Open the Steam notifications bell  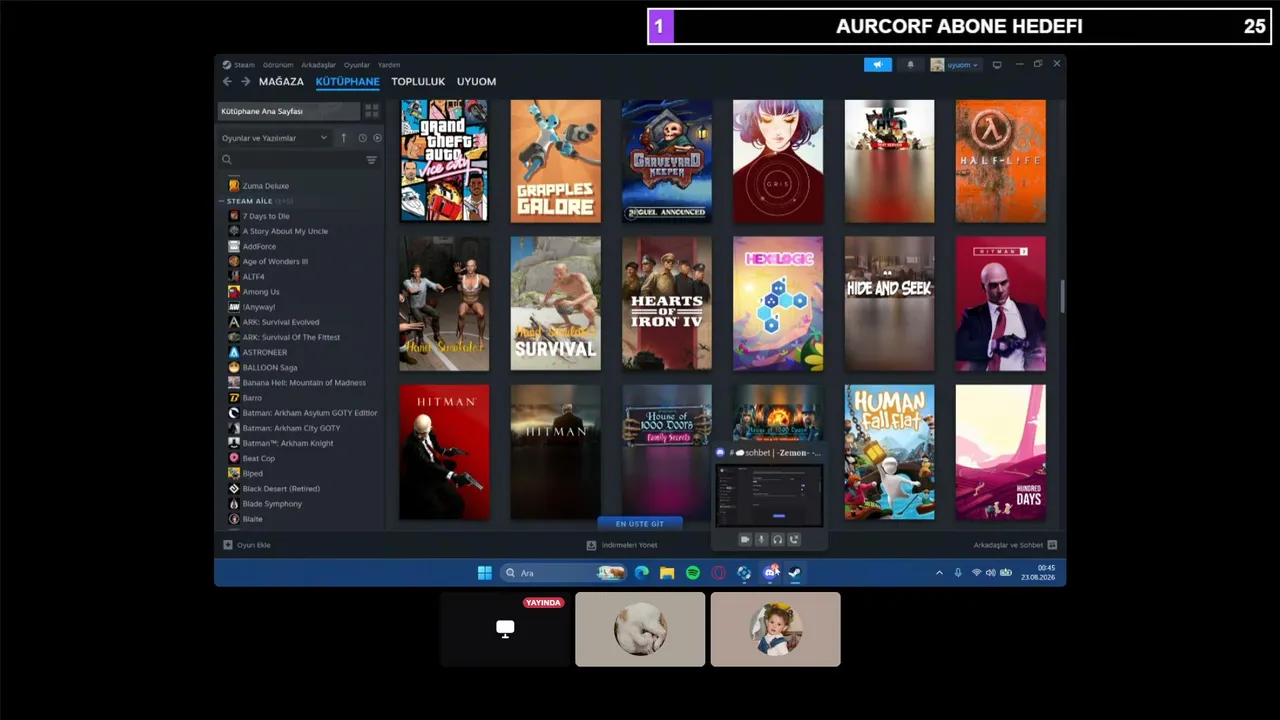[x=910, y=65]
